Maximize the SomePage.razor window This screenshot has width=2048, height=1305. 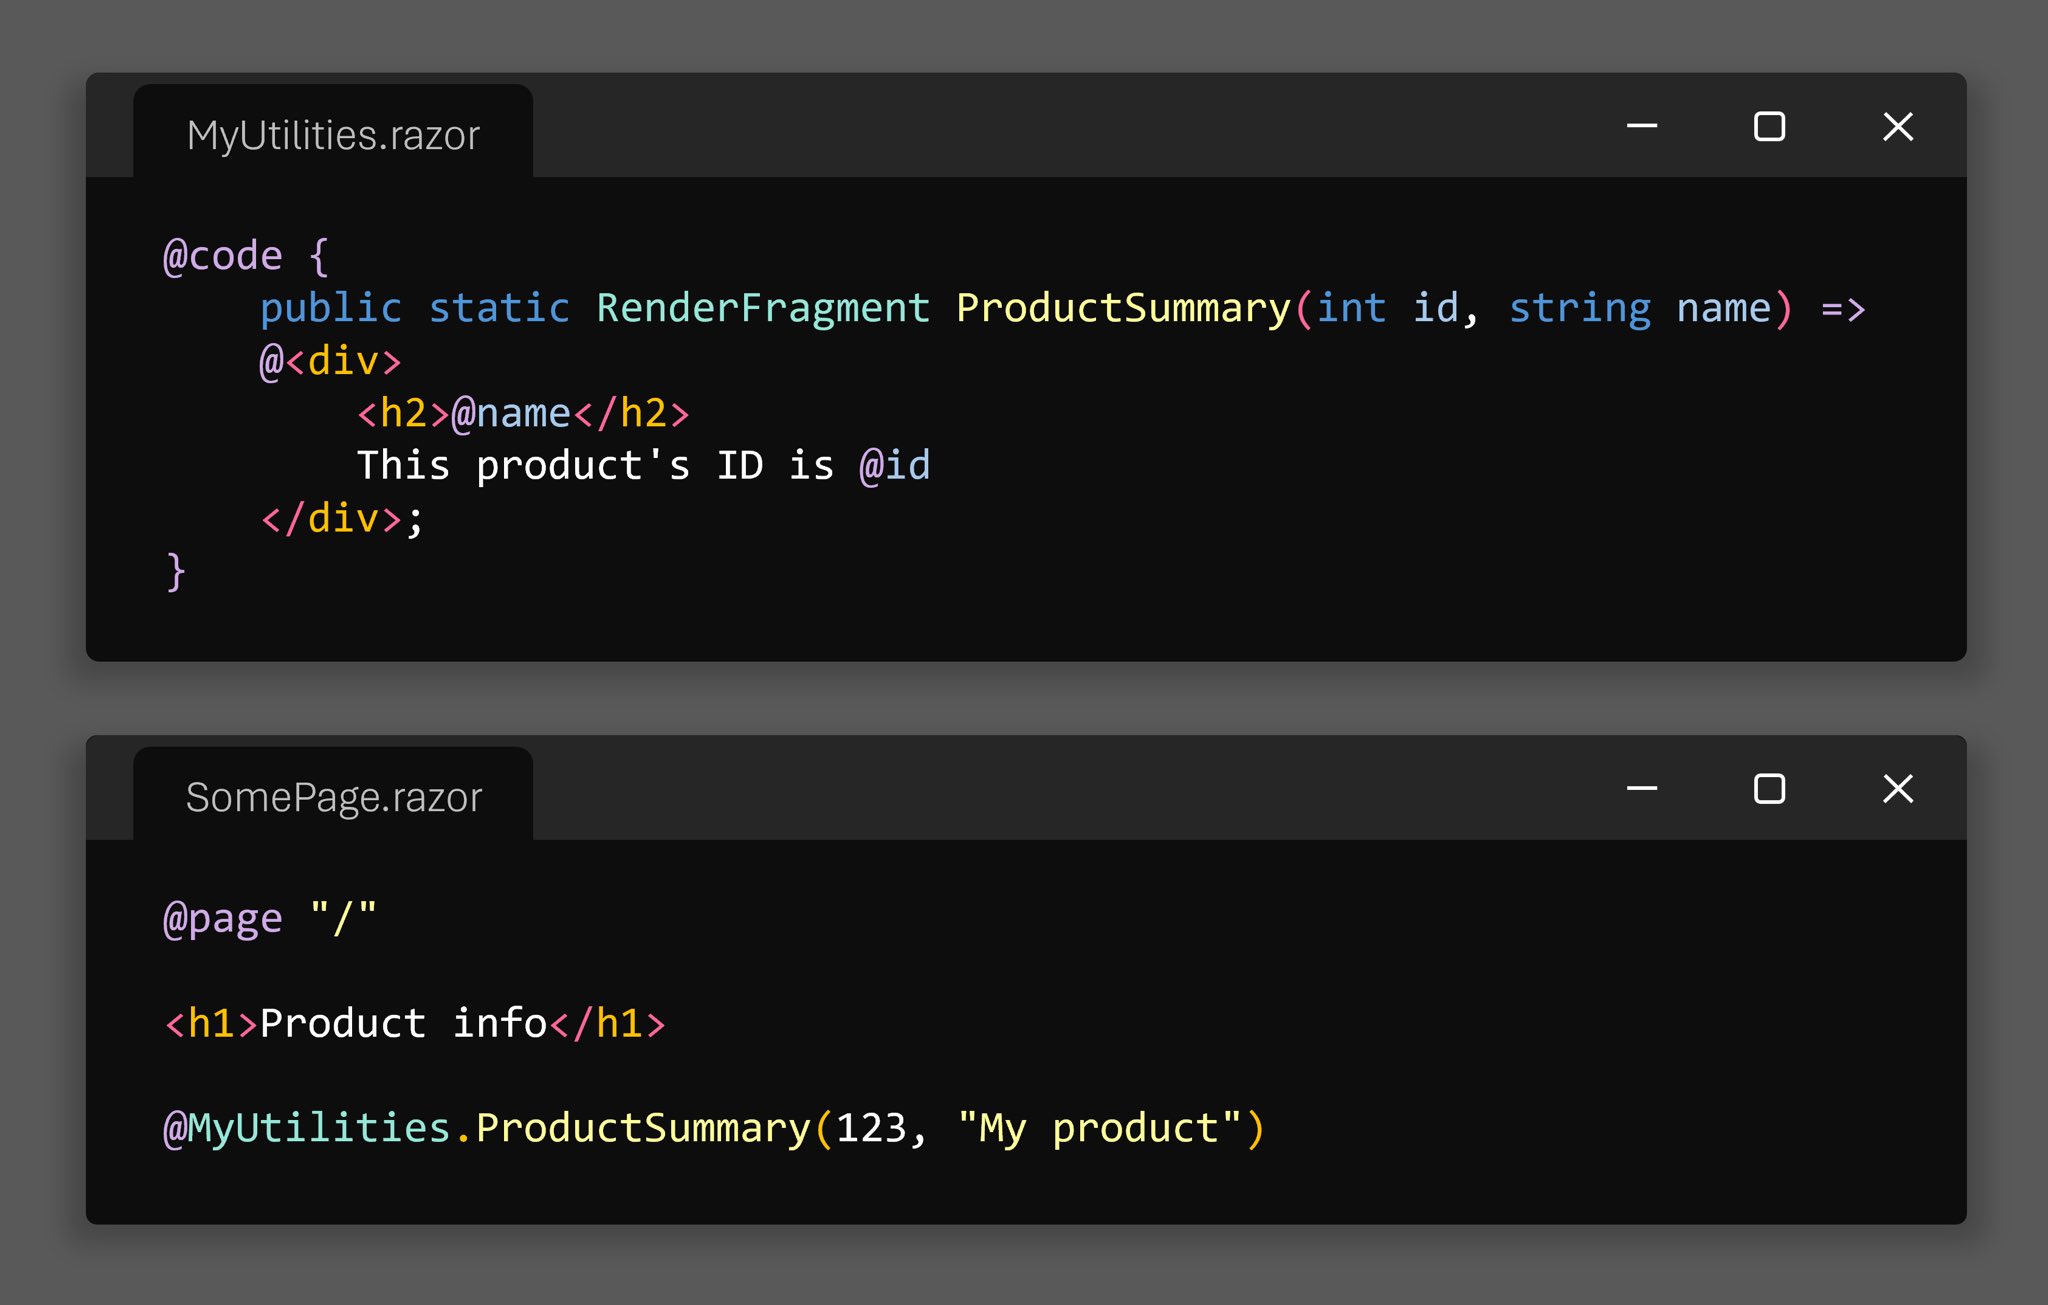(1769, 789)
